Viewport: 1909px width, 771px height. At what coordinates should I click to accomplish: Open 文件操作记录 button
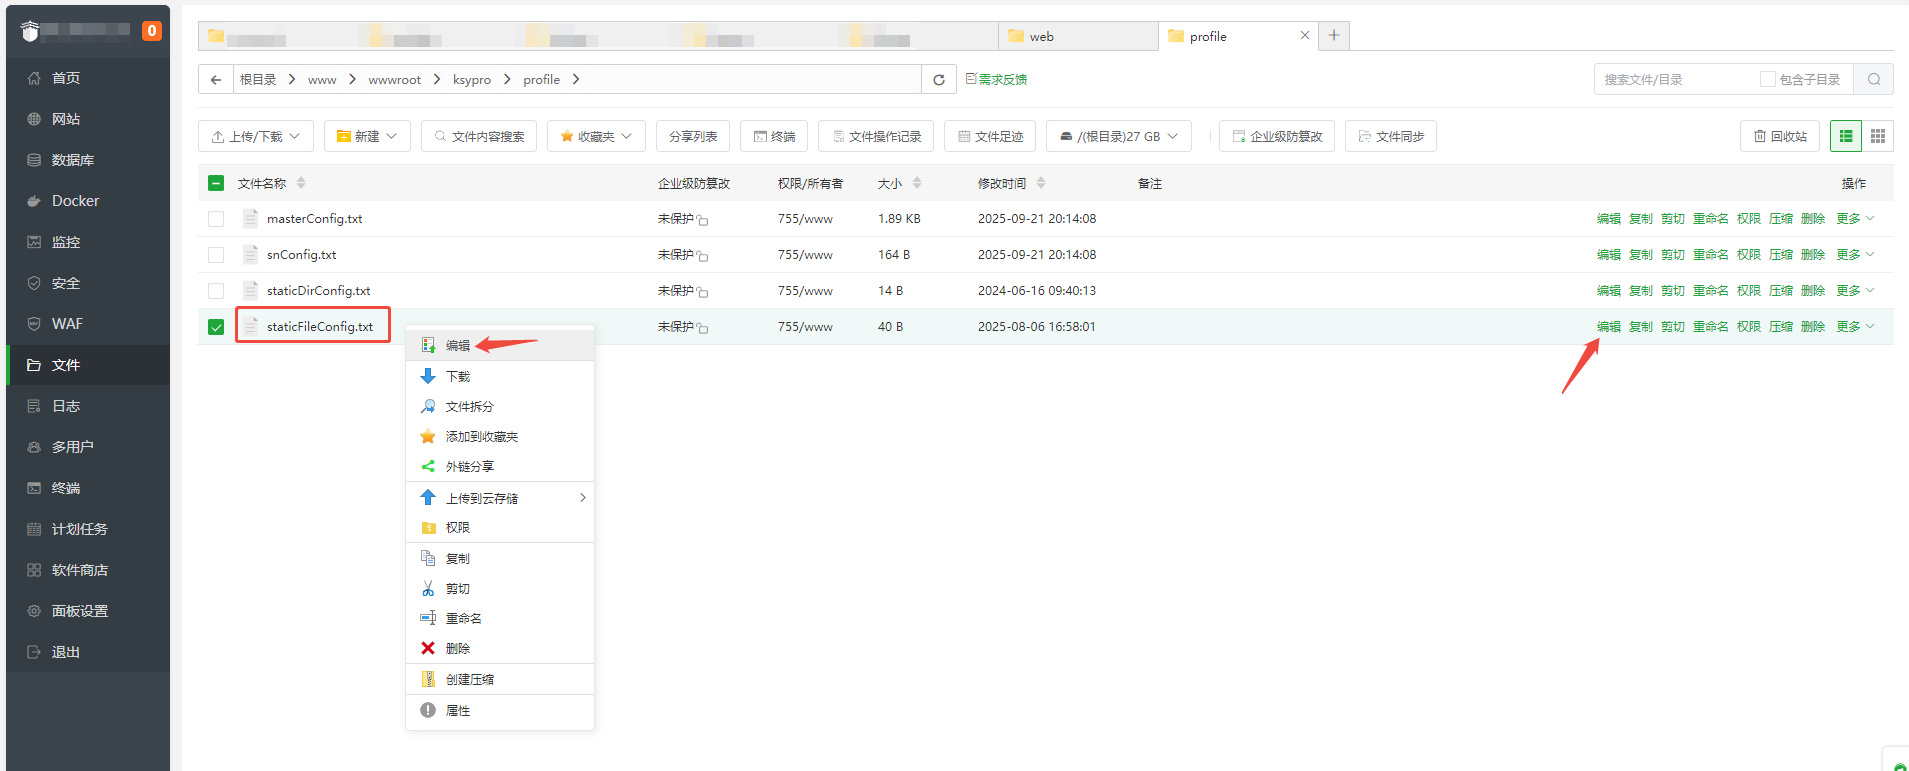pos(876,136)
